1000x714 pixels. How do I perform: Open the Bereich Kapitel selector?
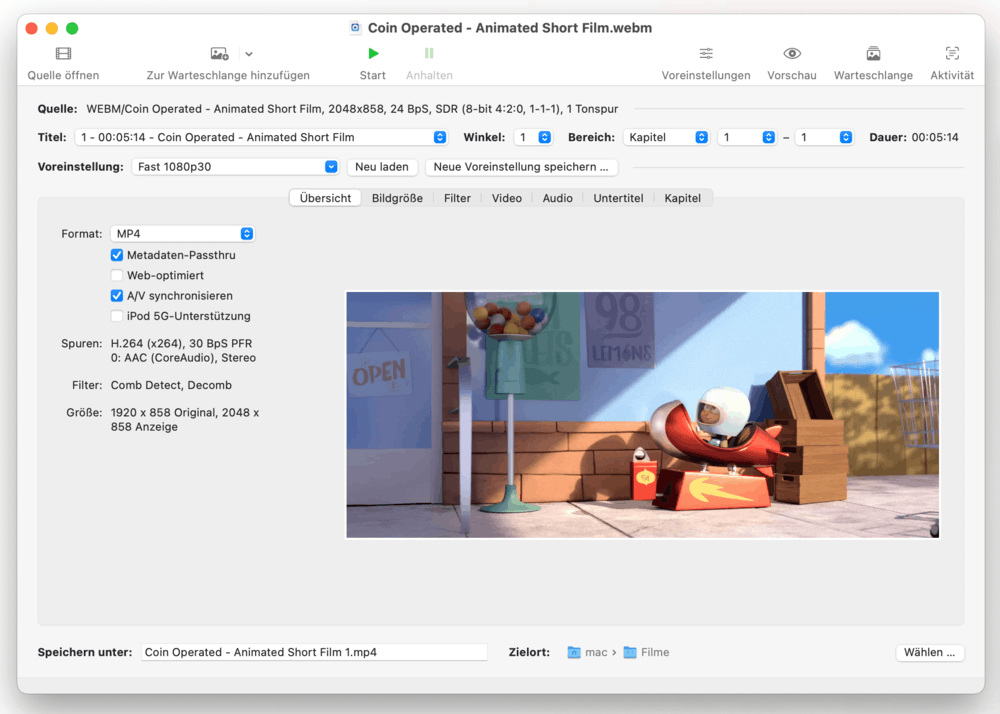pos(666,137)
